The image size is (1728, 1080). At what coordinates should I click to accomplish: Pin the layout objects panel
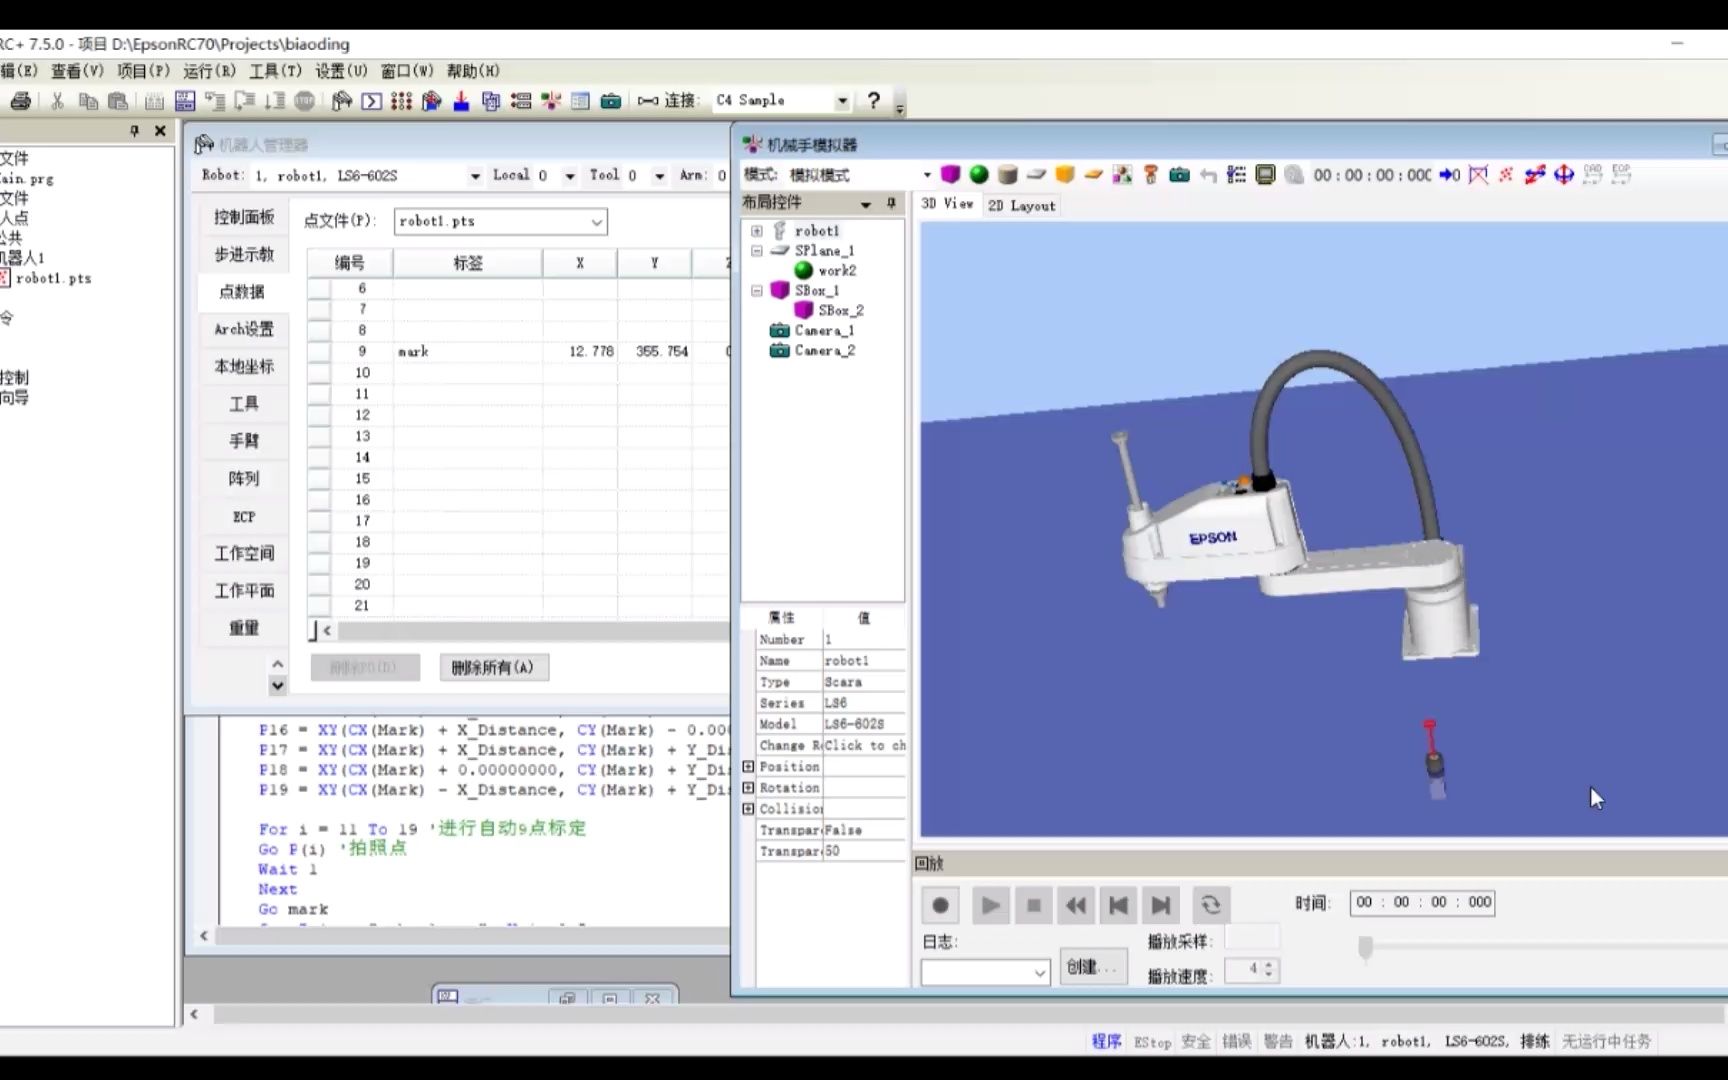click(x=891, y=203)
